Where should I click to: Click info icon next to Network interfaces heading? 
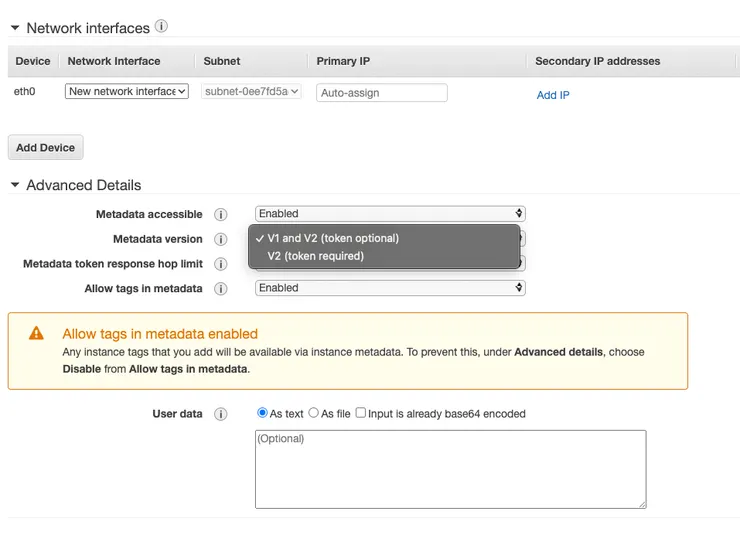coord(162,27)
